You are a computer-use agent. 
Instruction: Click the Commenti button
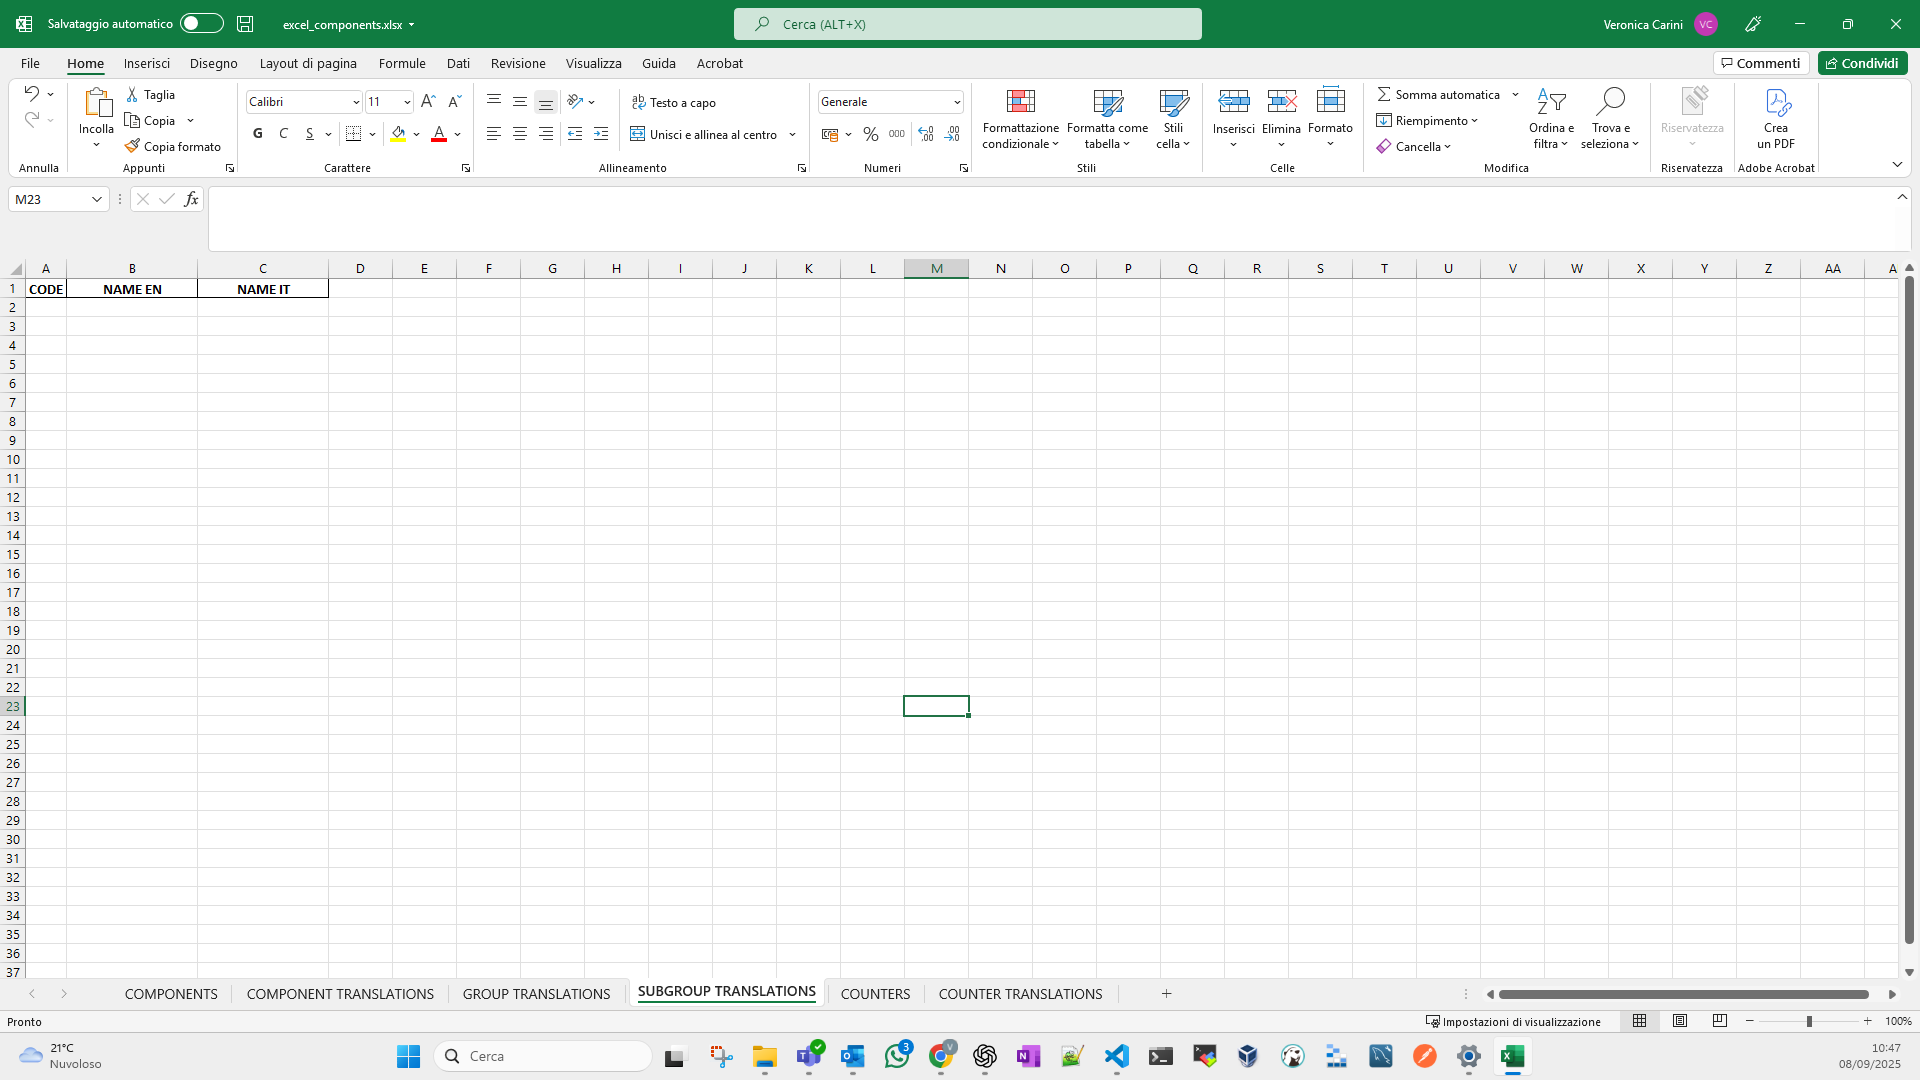click(1760, 63)
